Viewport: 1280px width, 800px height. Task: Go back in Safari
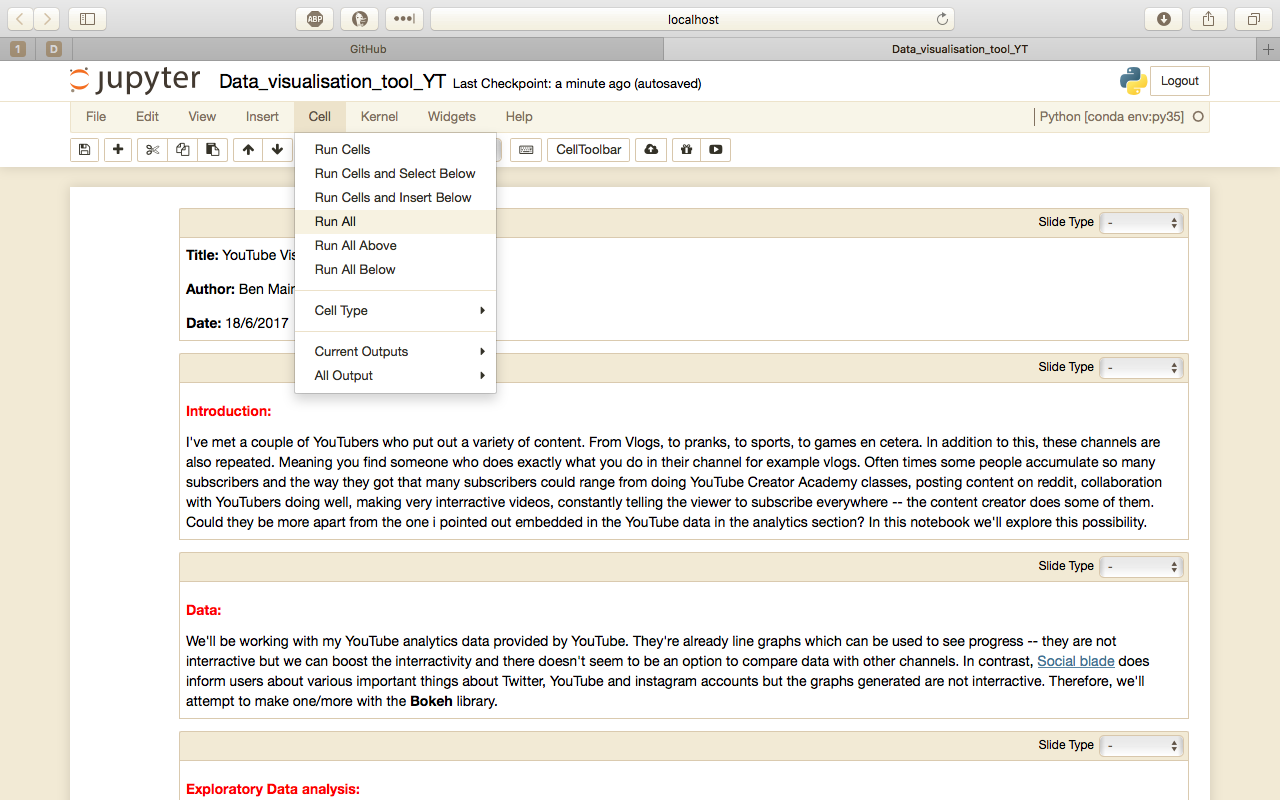(21, 19)
